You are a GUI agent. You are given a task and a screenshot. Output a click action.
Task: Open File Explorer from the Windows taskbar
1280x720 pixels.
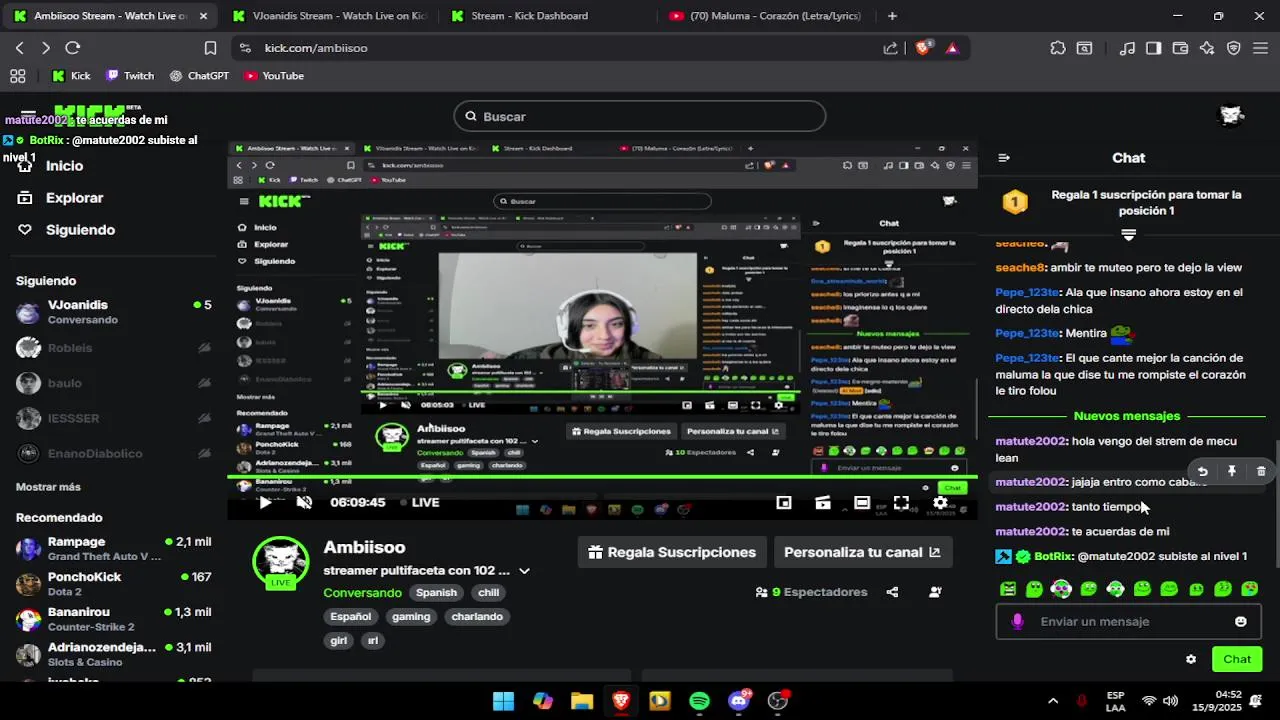coord(582,701)
